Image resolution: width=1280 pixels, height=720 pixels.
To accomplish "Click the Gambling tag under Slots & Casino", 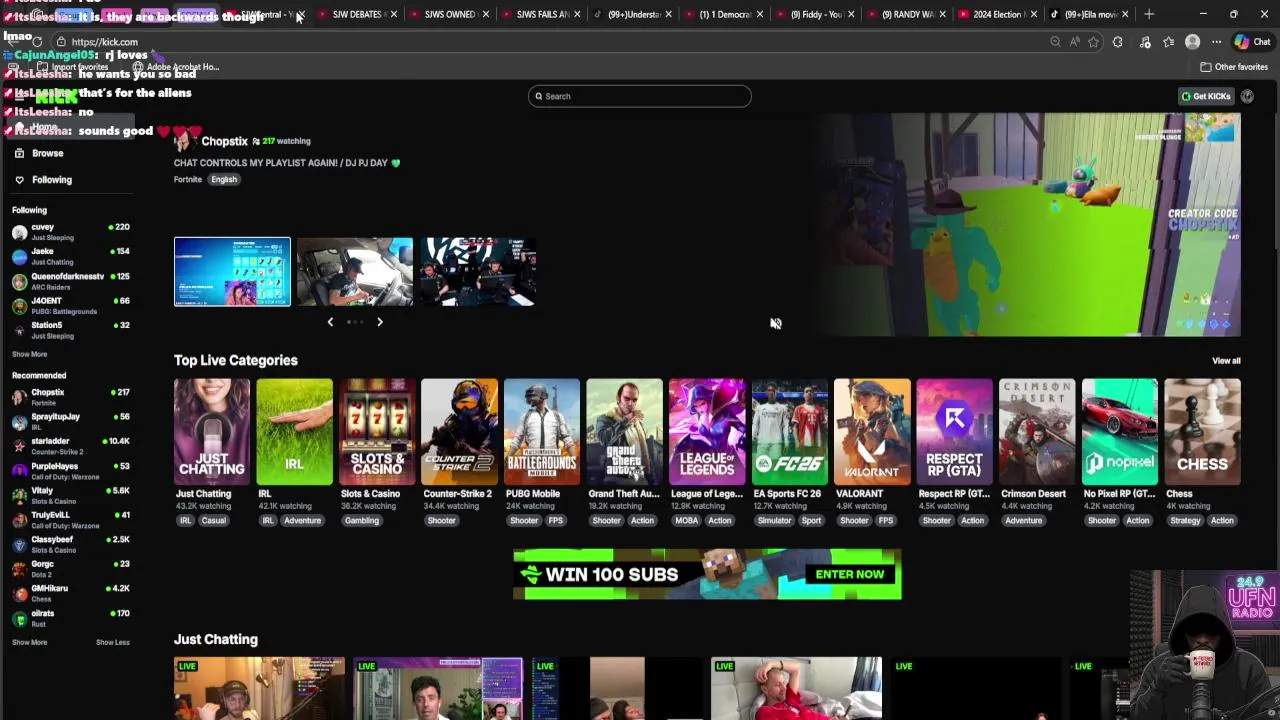I will click(x=362, y=521).
